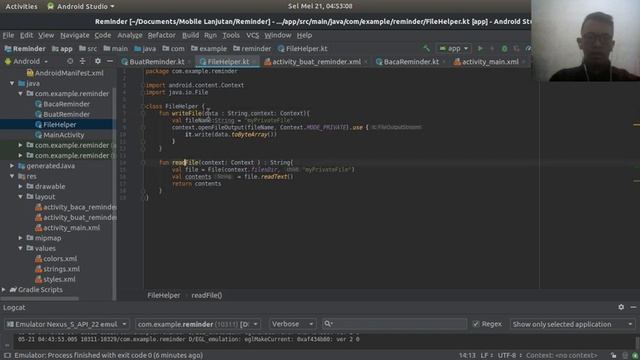Click collapse all icon in project panel
This screenshot has width=640, height=360.
82,61
